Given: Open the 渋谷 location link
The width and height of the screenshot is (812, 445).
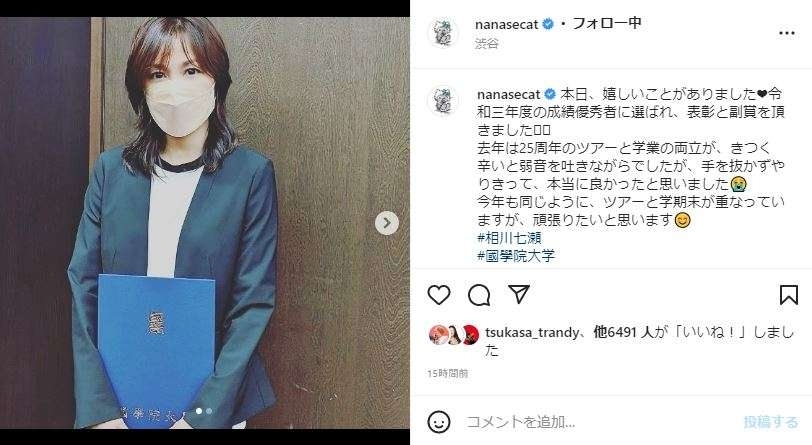Looking at the screenshot, I should pos(486,44).
